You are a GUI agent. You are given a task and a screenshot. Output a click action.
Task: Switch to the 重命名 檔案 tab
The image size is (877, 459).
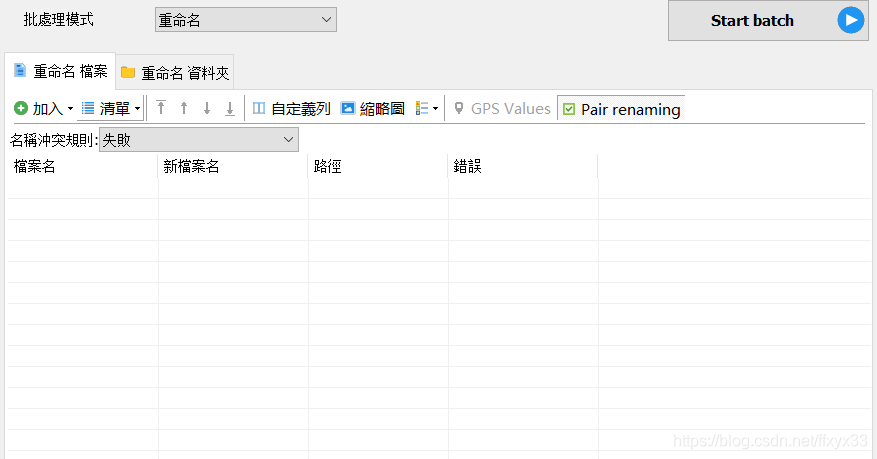click(x=60, y=71)
